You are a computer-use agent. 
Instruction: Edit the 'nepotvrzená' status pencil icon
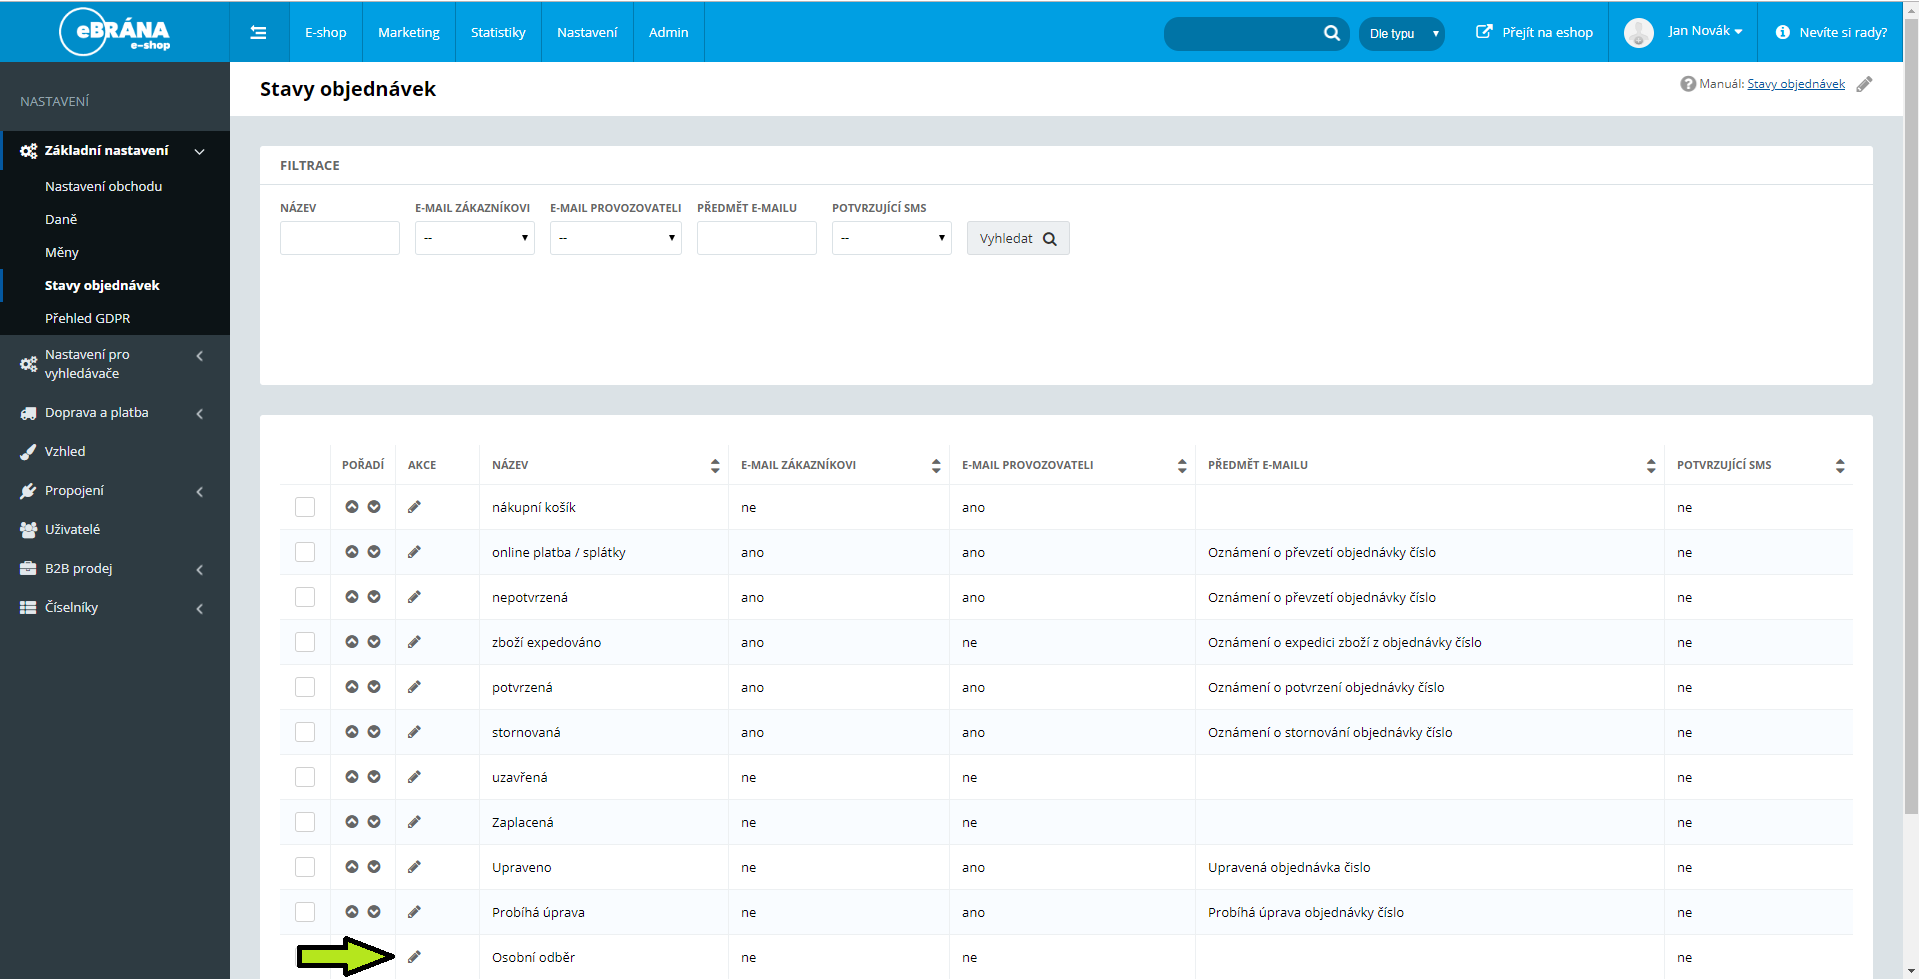click(x=414, y=597)
